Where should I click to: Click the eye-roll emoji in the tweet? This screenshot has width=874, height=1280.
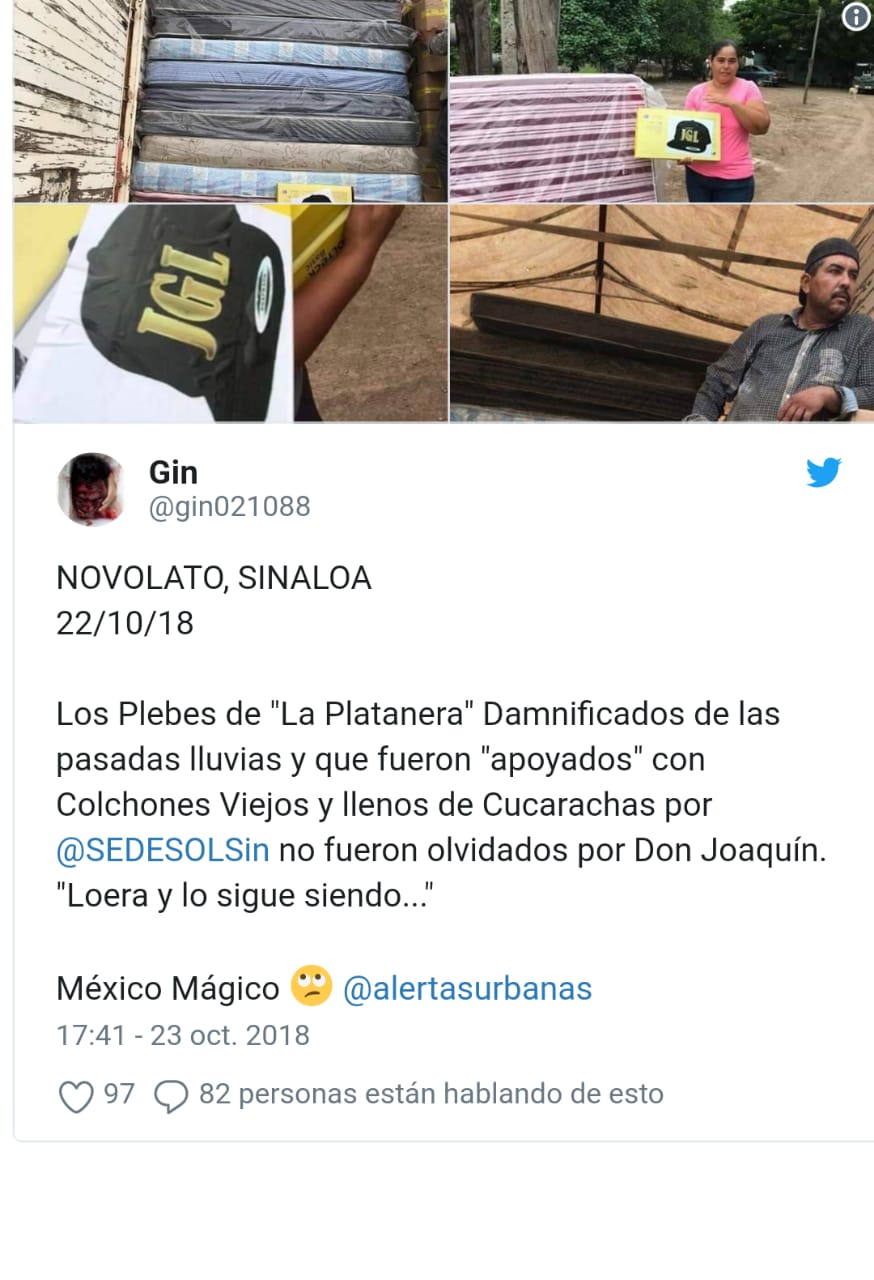pyautogui.click(x=311, y=987)
